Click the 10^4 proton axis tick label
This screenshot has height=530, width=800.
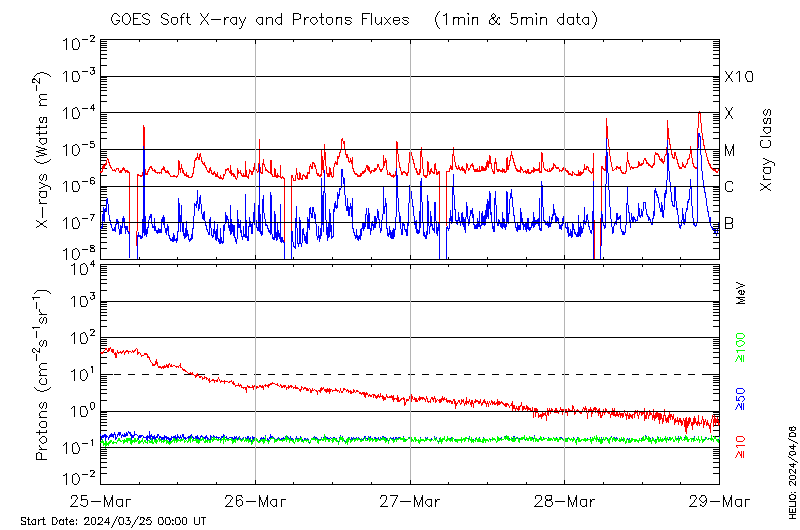(81, 266)
